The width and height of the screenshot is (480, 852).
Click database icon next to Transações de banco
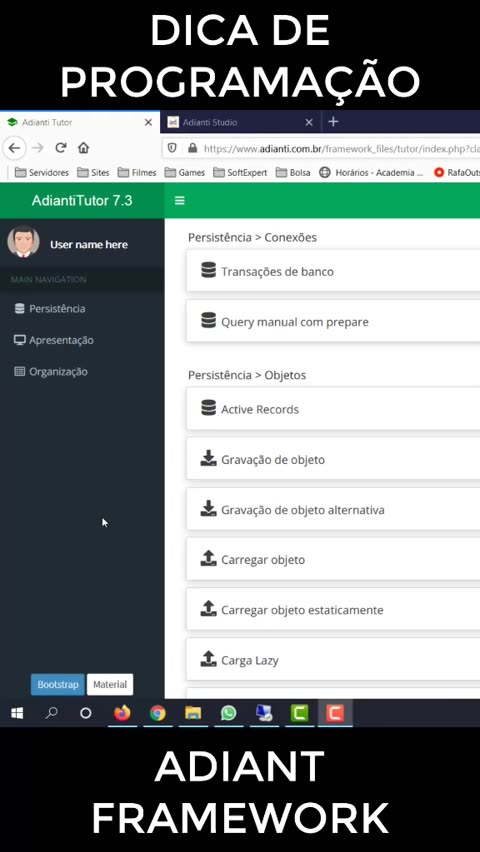point(208,270)
